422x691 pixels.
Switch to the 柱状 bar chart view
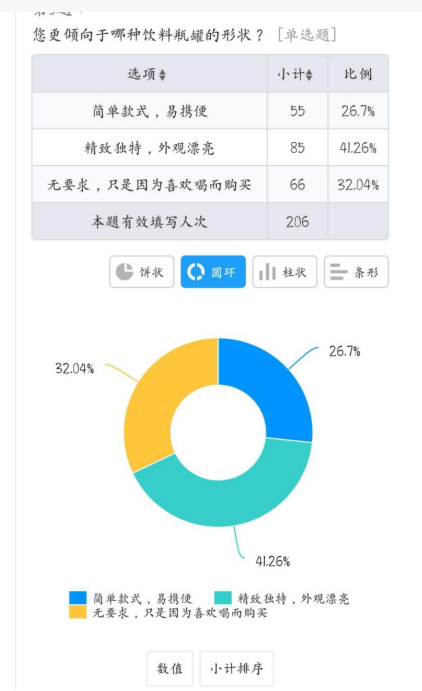click(285, 272)
